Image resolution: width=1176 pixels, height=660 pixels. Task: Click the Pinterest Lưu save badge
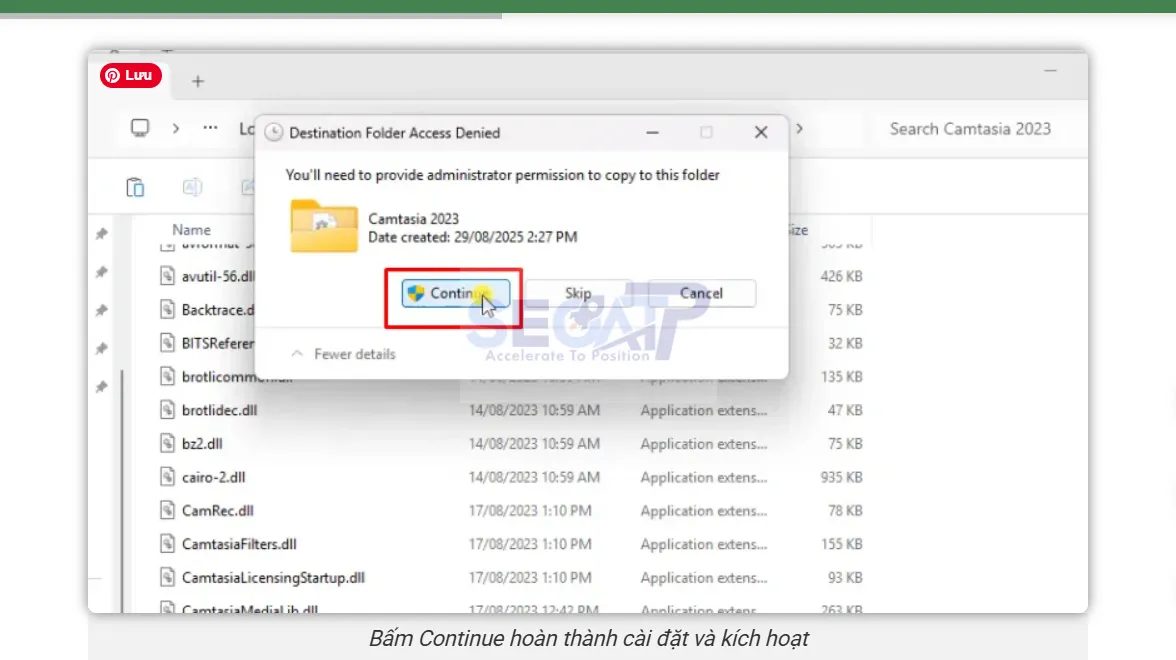click(129, 75)
